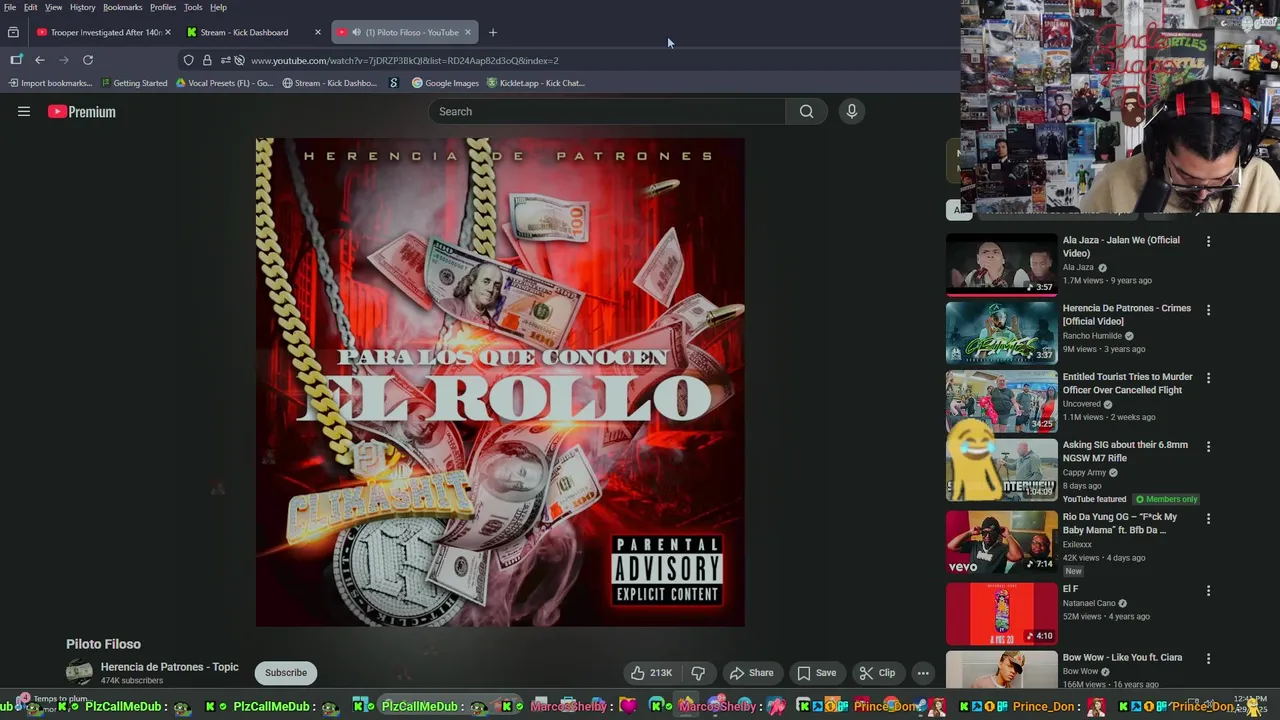Open options menu for Bow Wow video
Image resolution: width=1280 pixels, height=720 pixels.
1208,659
